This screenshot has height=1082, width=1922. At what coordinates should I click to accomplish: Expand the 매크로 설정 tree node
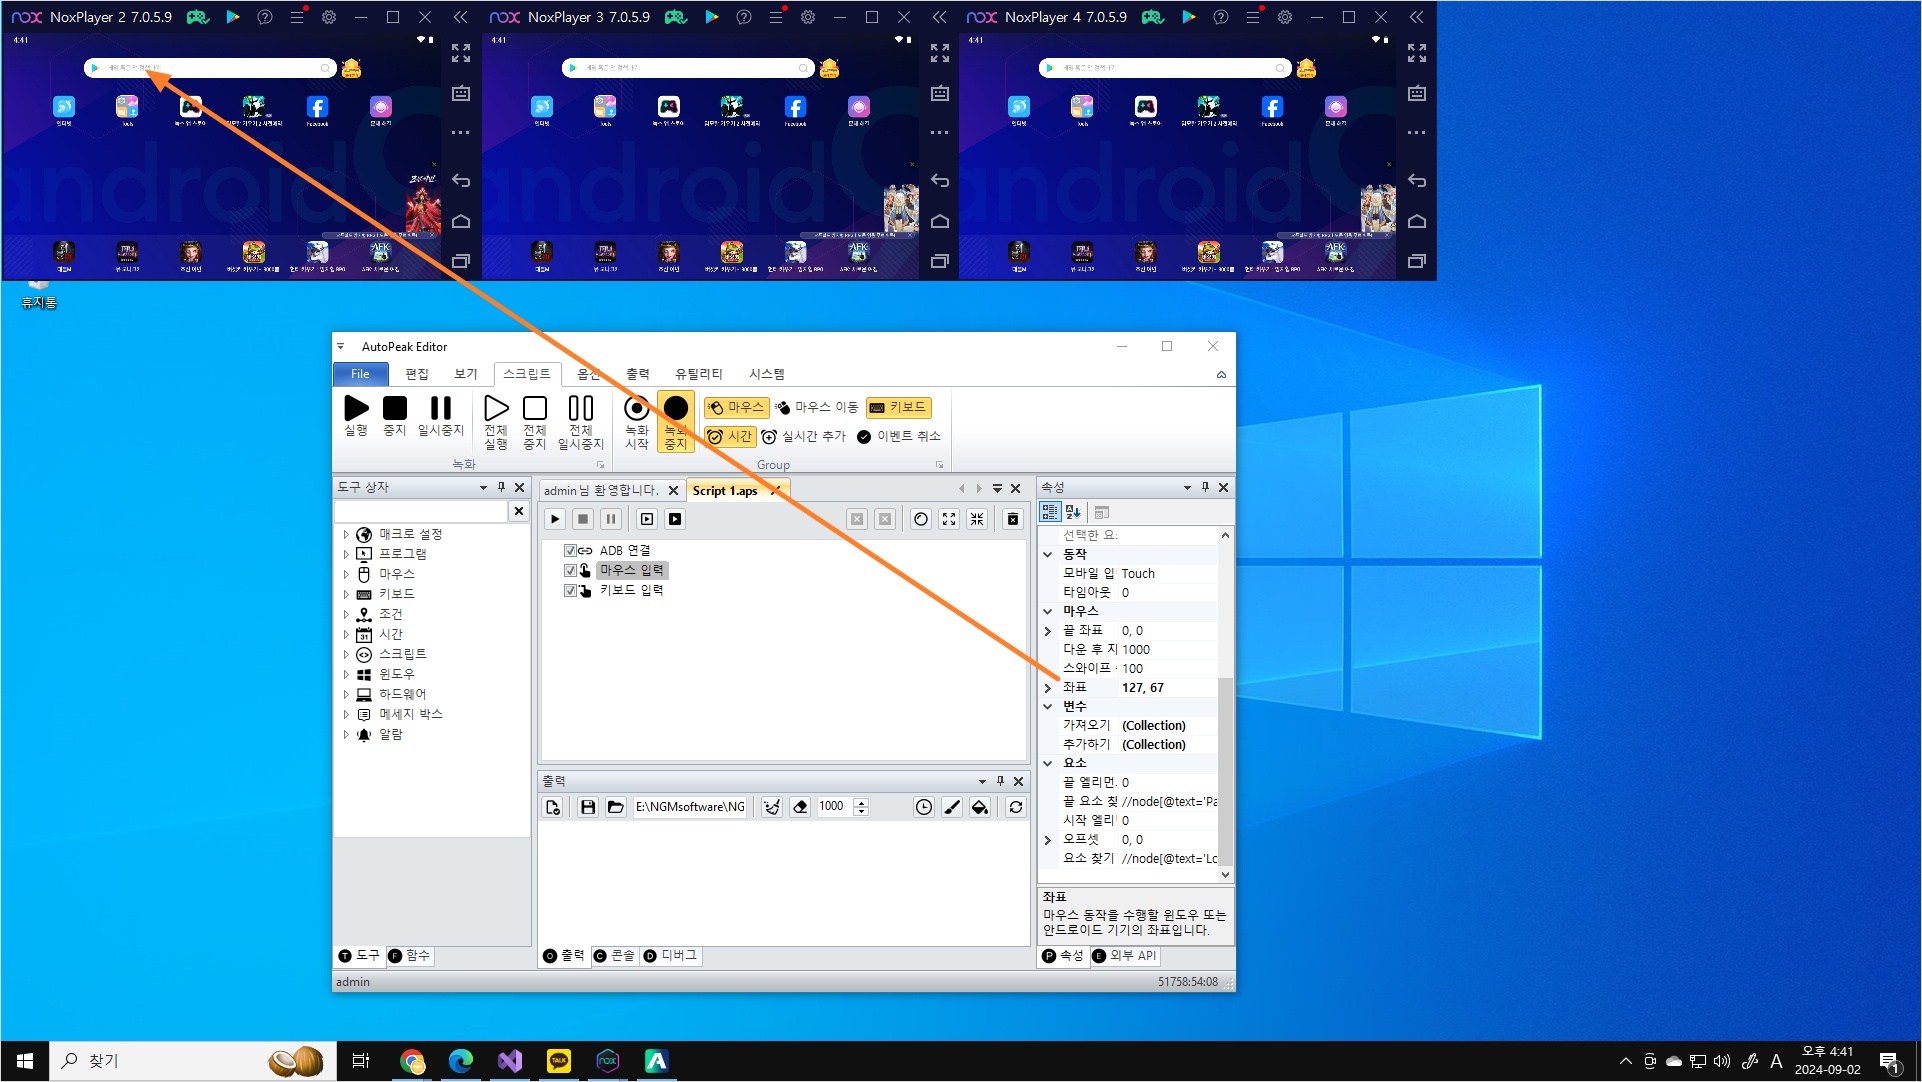click(x=346, y=535)
